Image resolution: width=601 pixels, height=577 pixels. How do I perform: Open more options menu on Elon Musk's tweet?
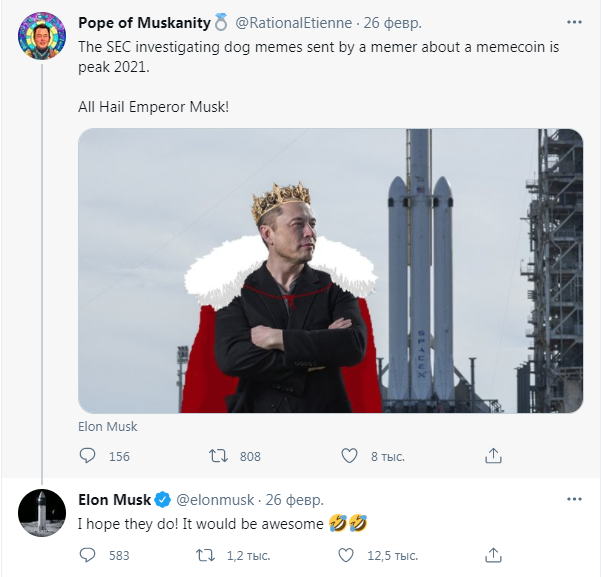(573, 498)
